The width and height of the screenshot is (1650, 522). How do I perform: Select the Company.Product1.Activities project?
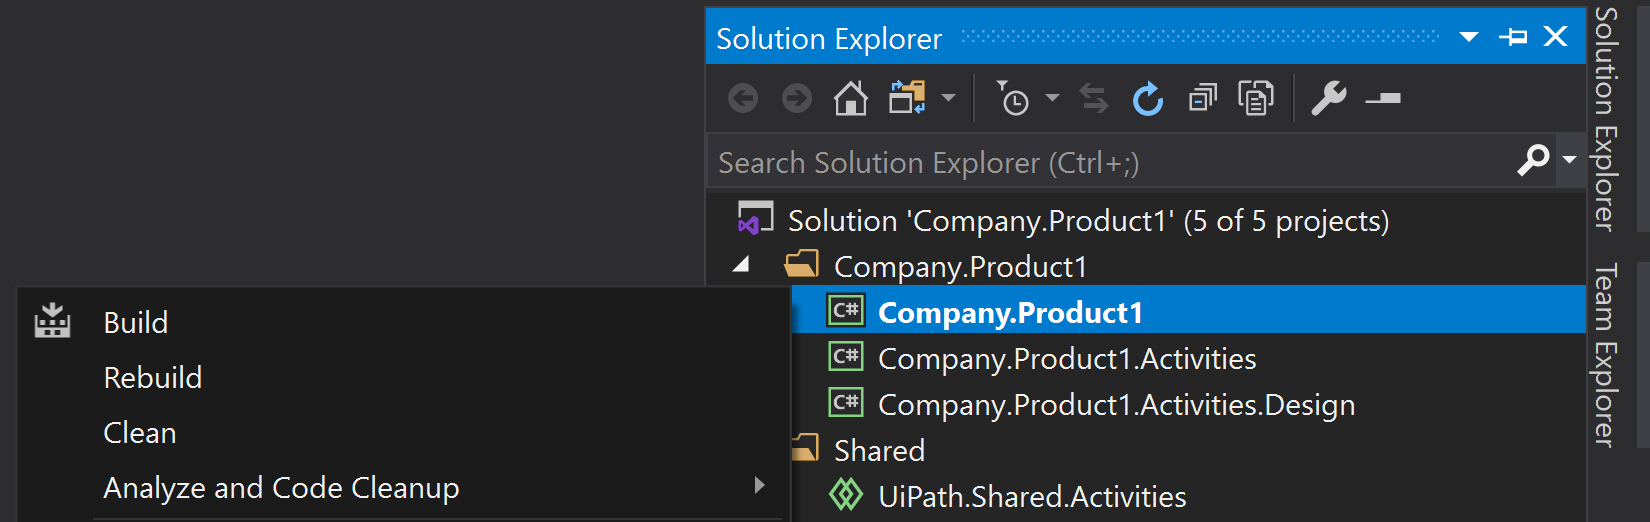click(1067, 358)
